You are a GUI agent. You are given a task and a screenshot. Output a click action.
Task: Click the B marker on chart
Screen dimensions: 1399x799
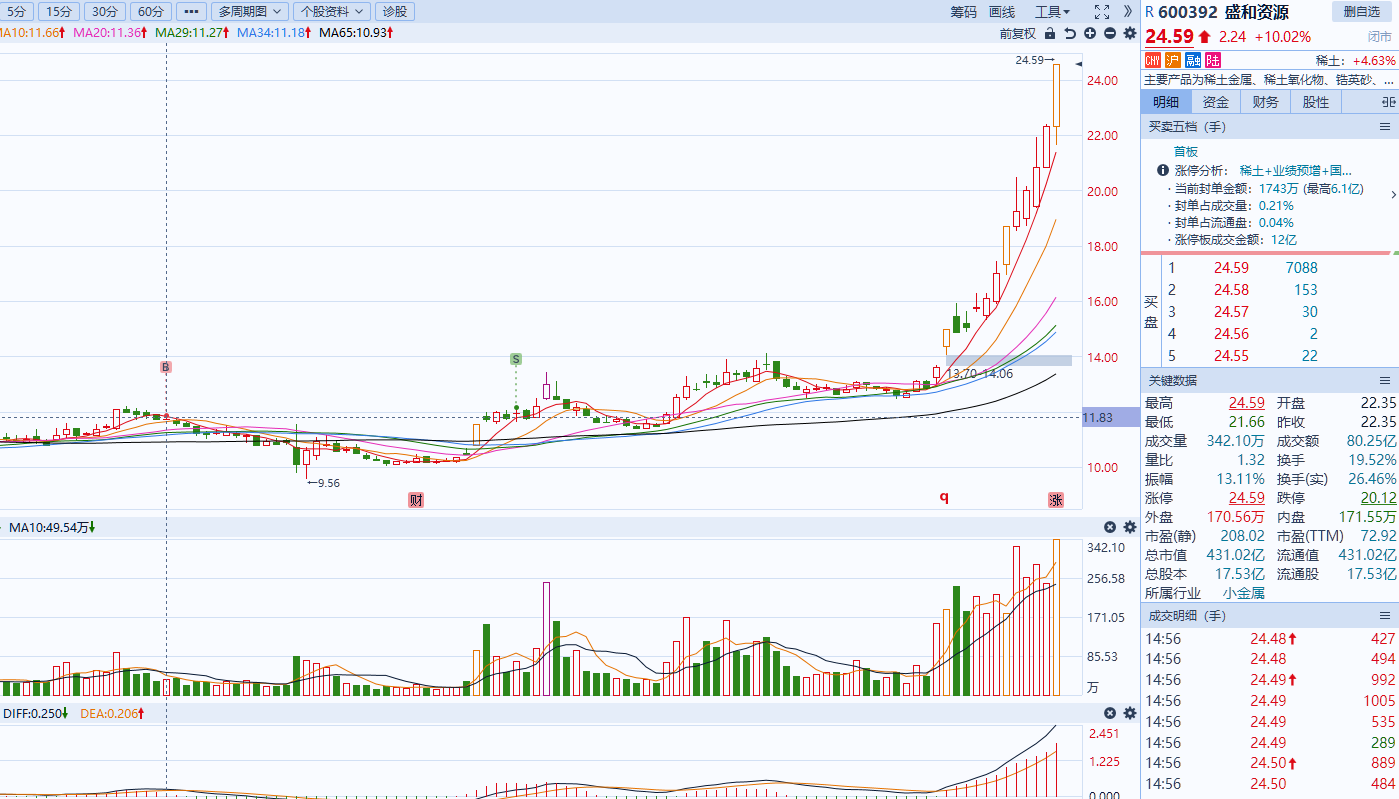(166, 367)
